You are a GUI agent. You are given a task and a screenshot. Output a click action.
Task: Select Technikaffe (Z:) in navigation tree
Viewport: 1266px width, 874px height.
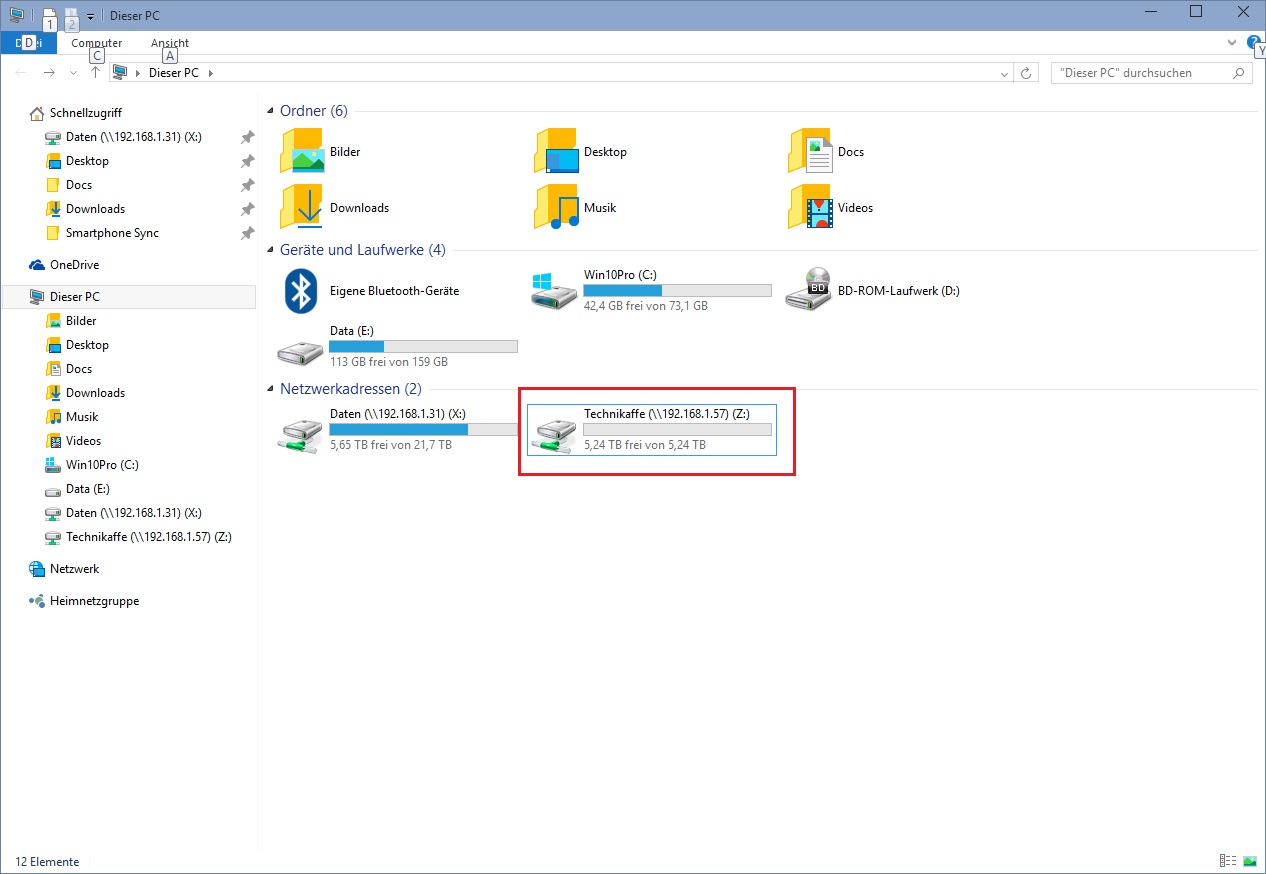(x=149, y=537)
